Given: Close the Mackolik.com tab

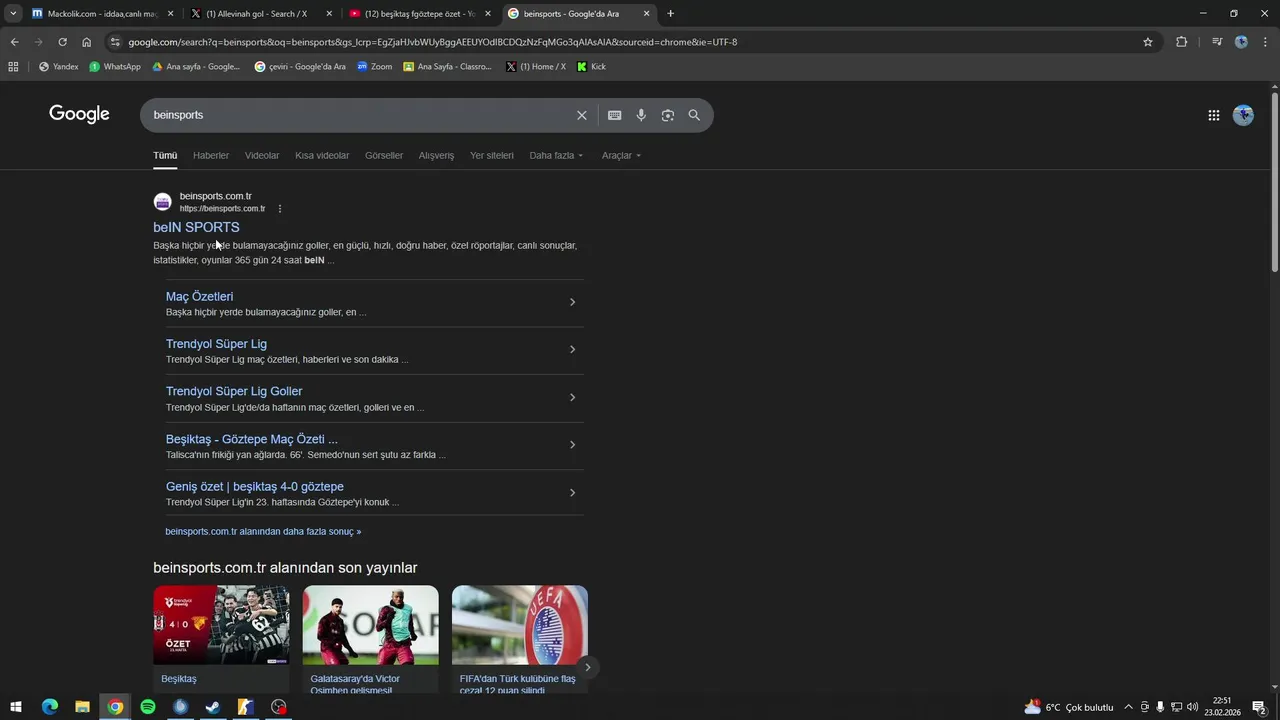Looking at the screenshot, I should coord(170,14).
